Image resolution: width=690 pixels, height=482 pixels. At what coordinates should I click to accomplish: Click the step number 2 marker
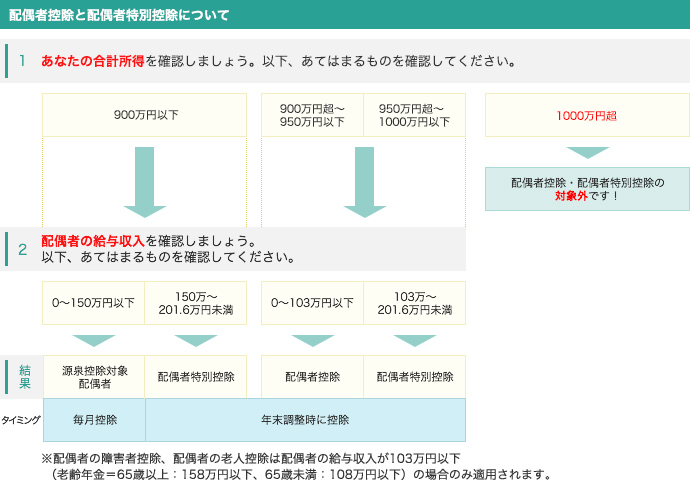pos(22,250)
